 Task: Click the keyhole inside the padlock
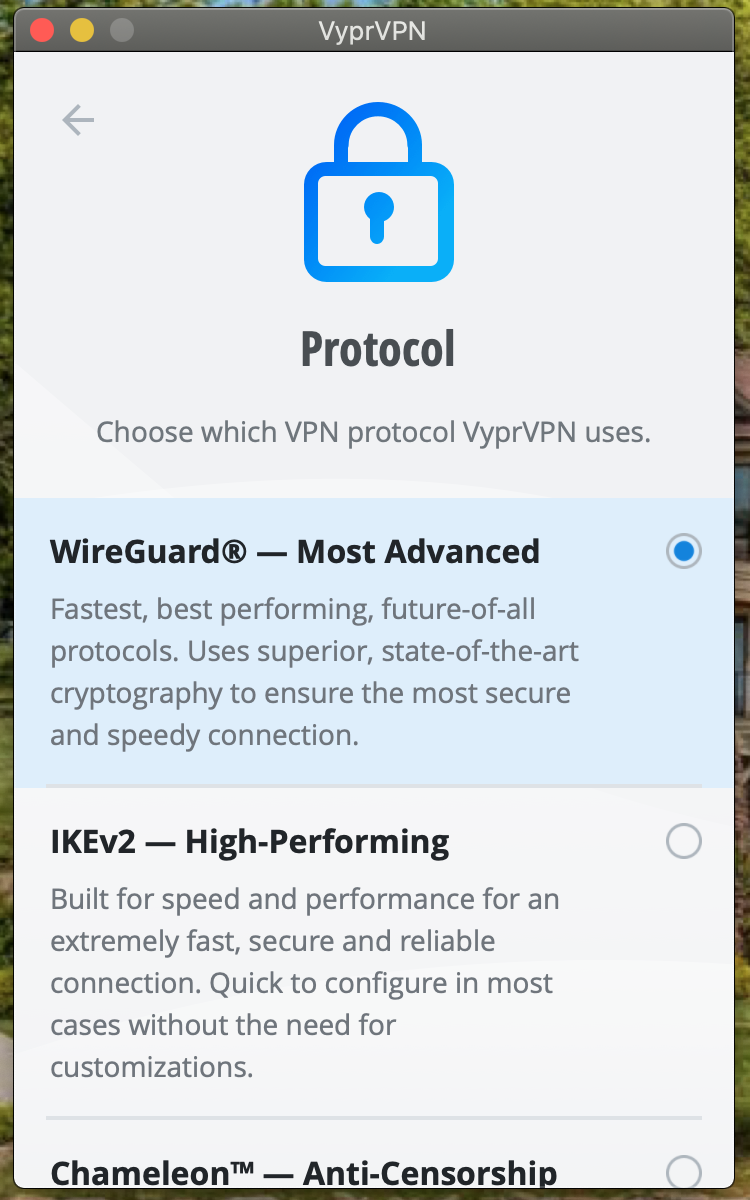pos(378,217)
